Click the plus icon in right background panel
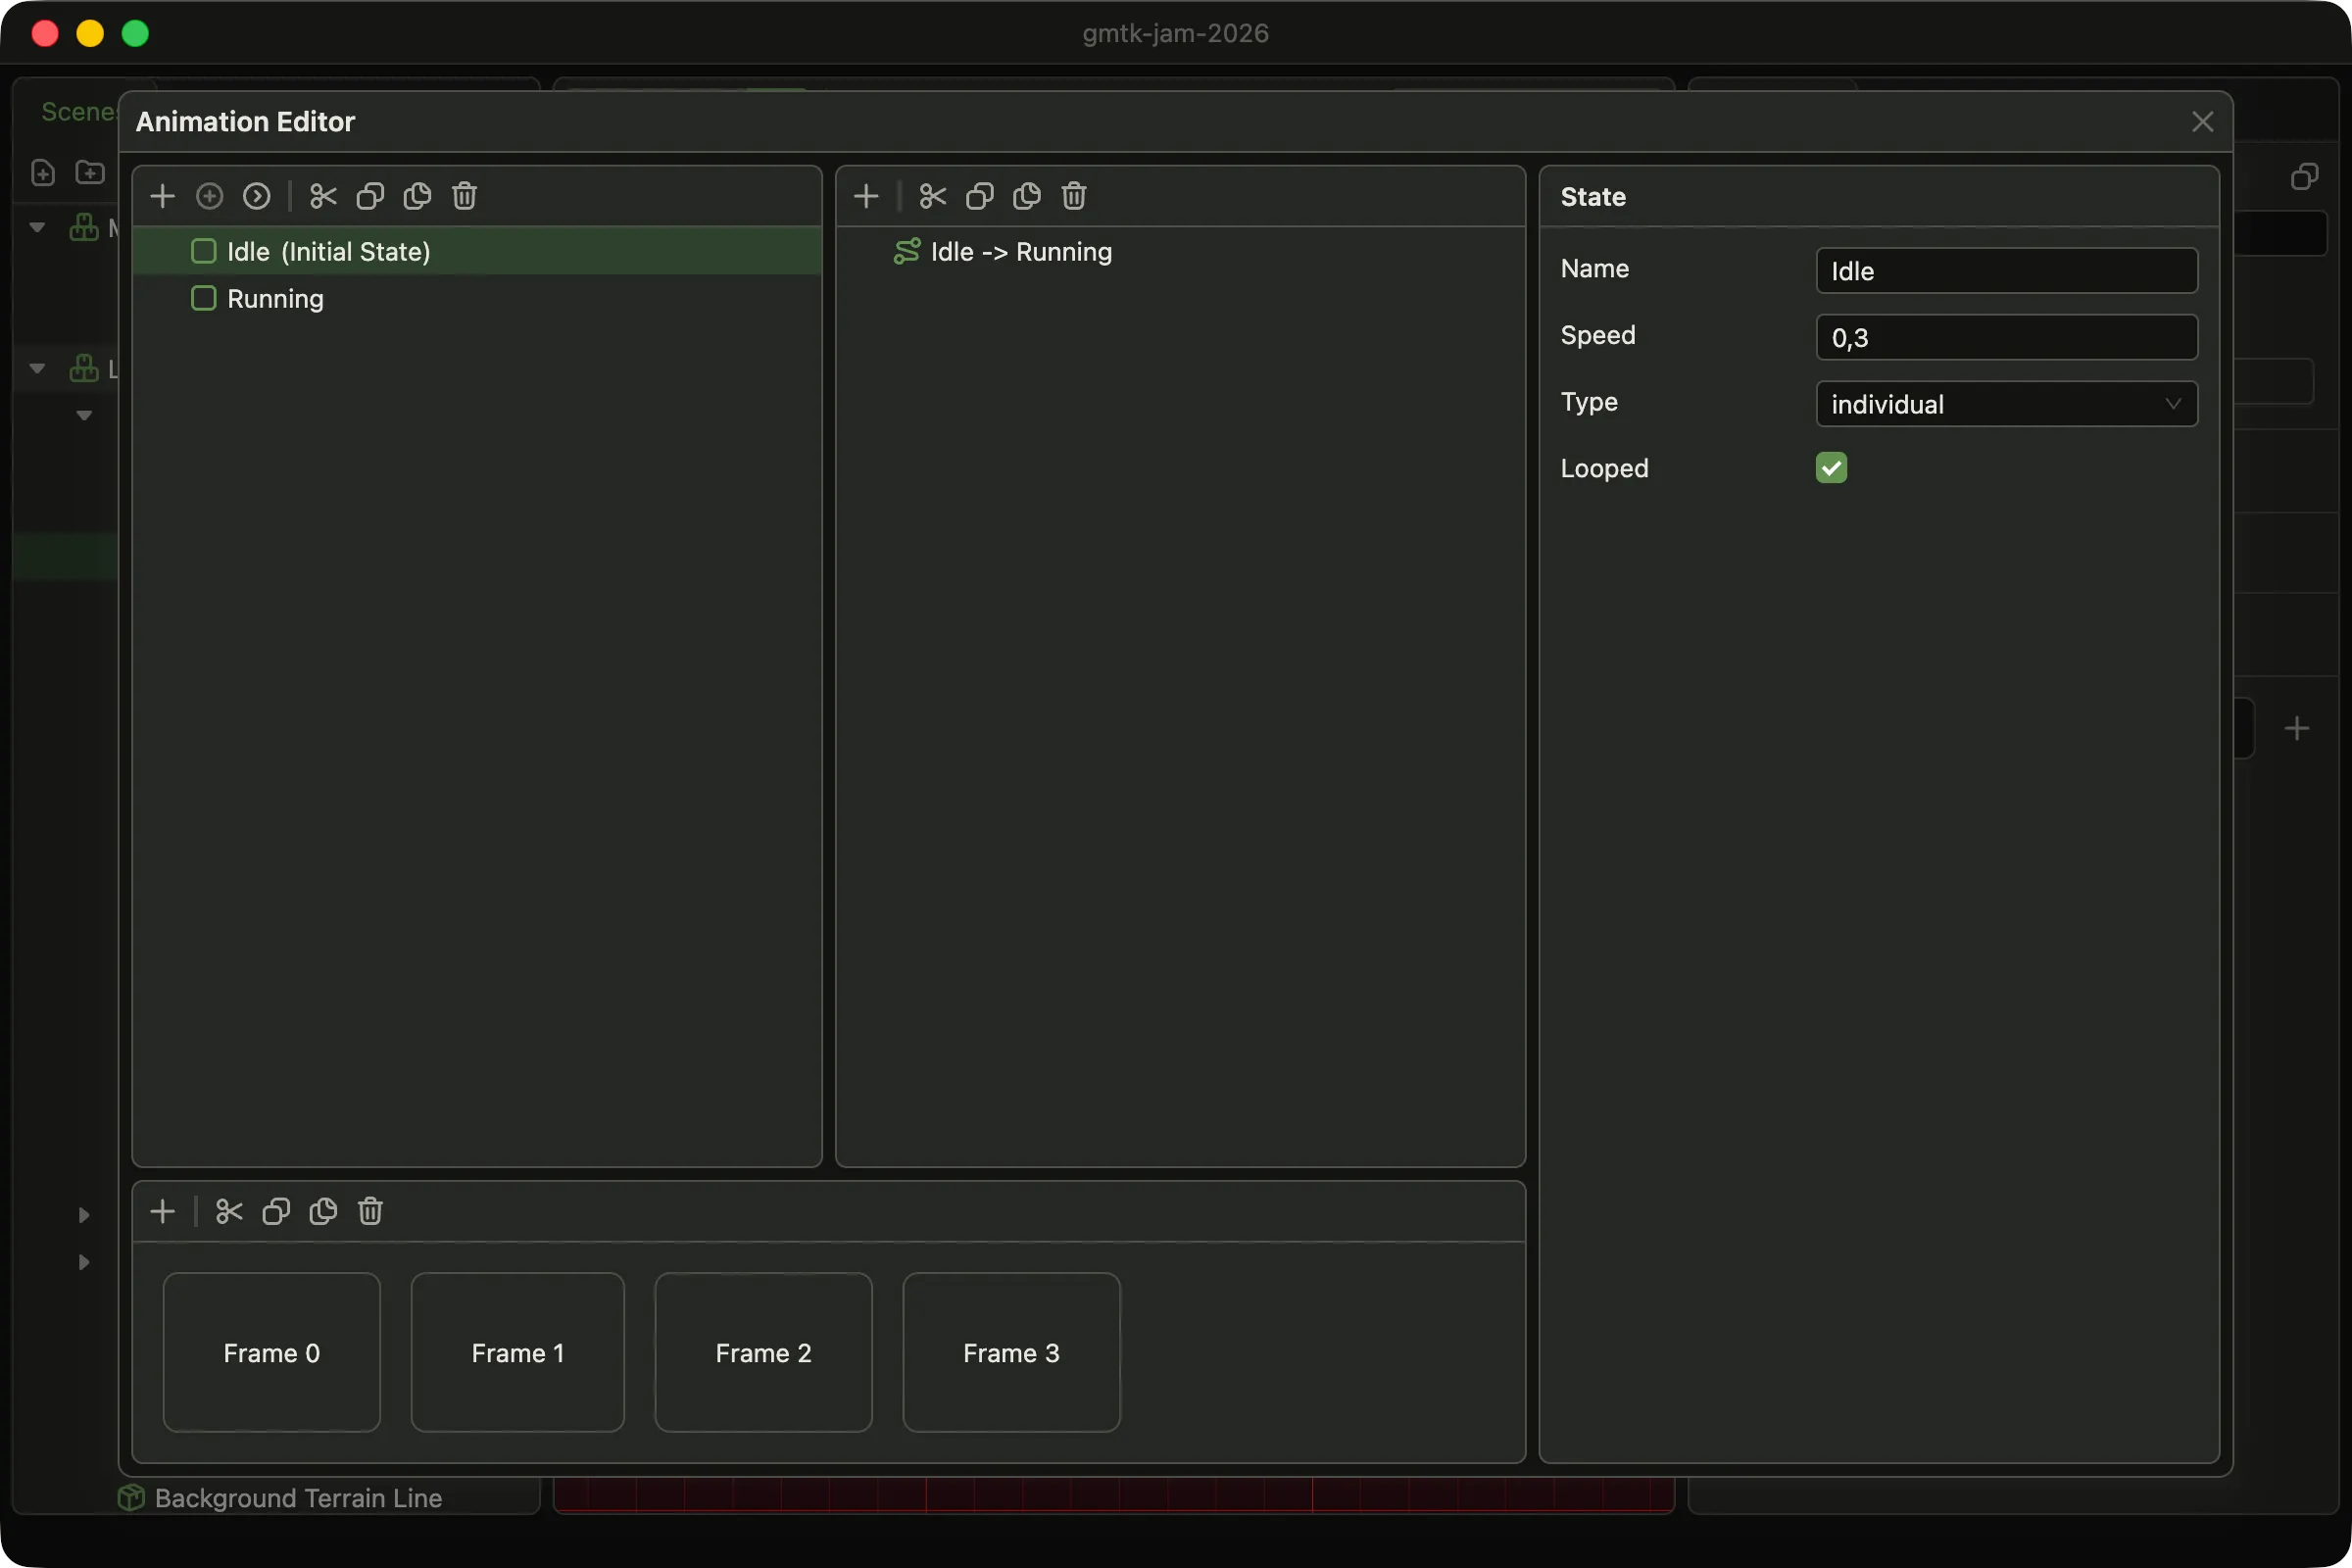2352x1568 pixels. [x=2297, y=729]
